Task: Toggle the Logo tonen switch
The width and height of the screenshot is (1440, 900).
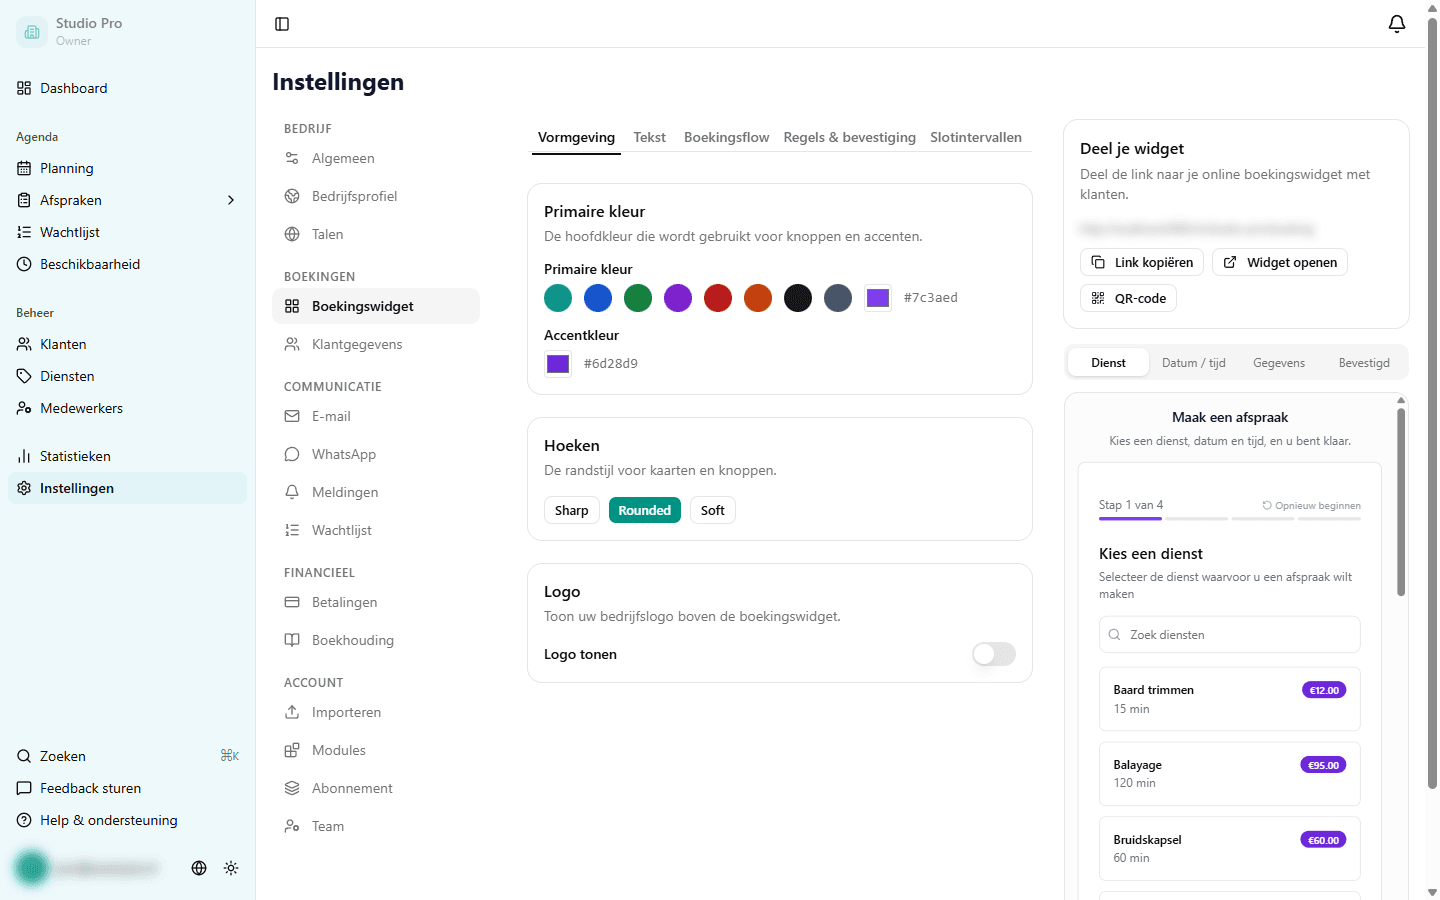Action: pos(994,654)
